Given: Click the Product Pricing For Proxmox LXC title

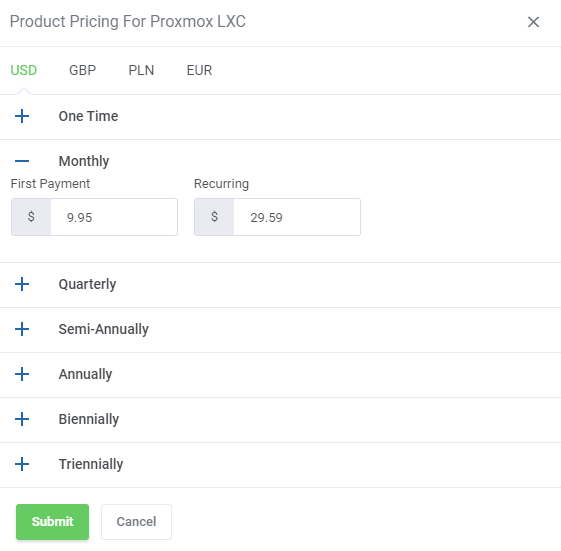Looking at the screenshot, I should 128,21.
